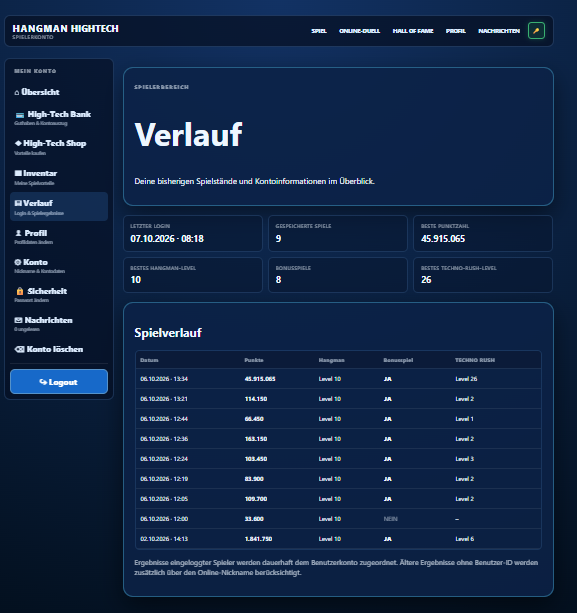Open the Spiel page in the top navigation
Screen dimensions: 577x613
(319, 31)
